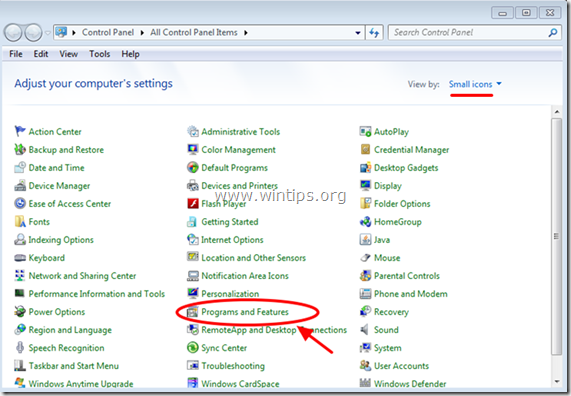Viewport: 571px width, 396px height.
Task: Click the Fonts folder icon
Action: 20,221
